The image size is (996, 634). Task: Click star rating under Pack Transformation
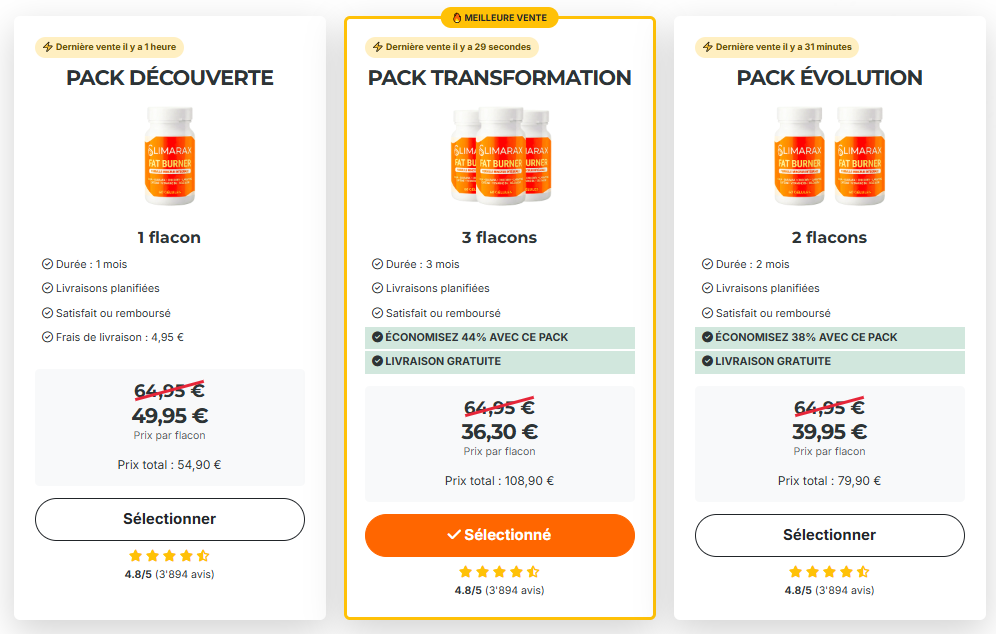pos(499,572)
